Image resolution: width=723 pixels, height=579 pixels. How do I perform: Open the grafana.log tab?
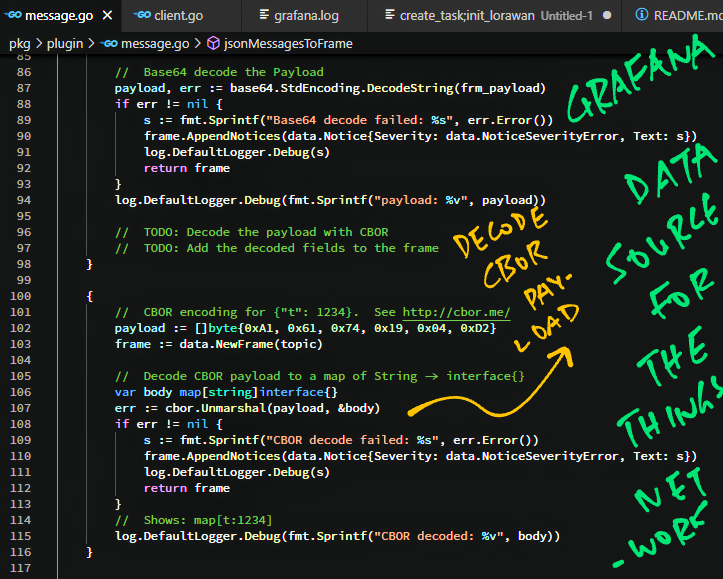[x=304, y=16]
